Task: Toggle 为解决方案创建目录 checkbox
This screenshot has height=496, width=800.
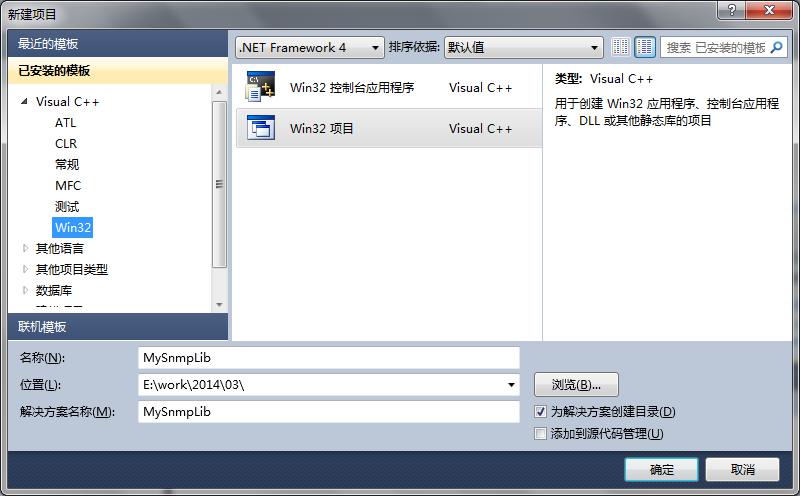Action: 540,411
